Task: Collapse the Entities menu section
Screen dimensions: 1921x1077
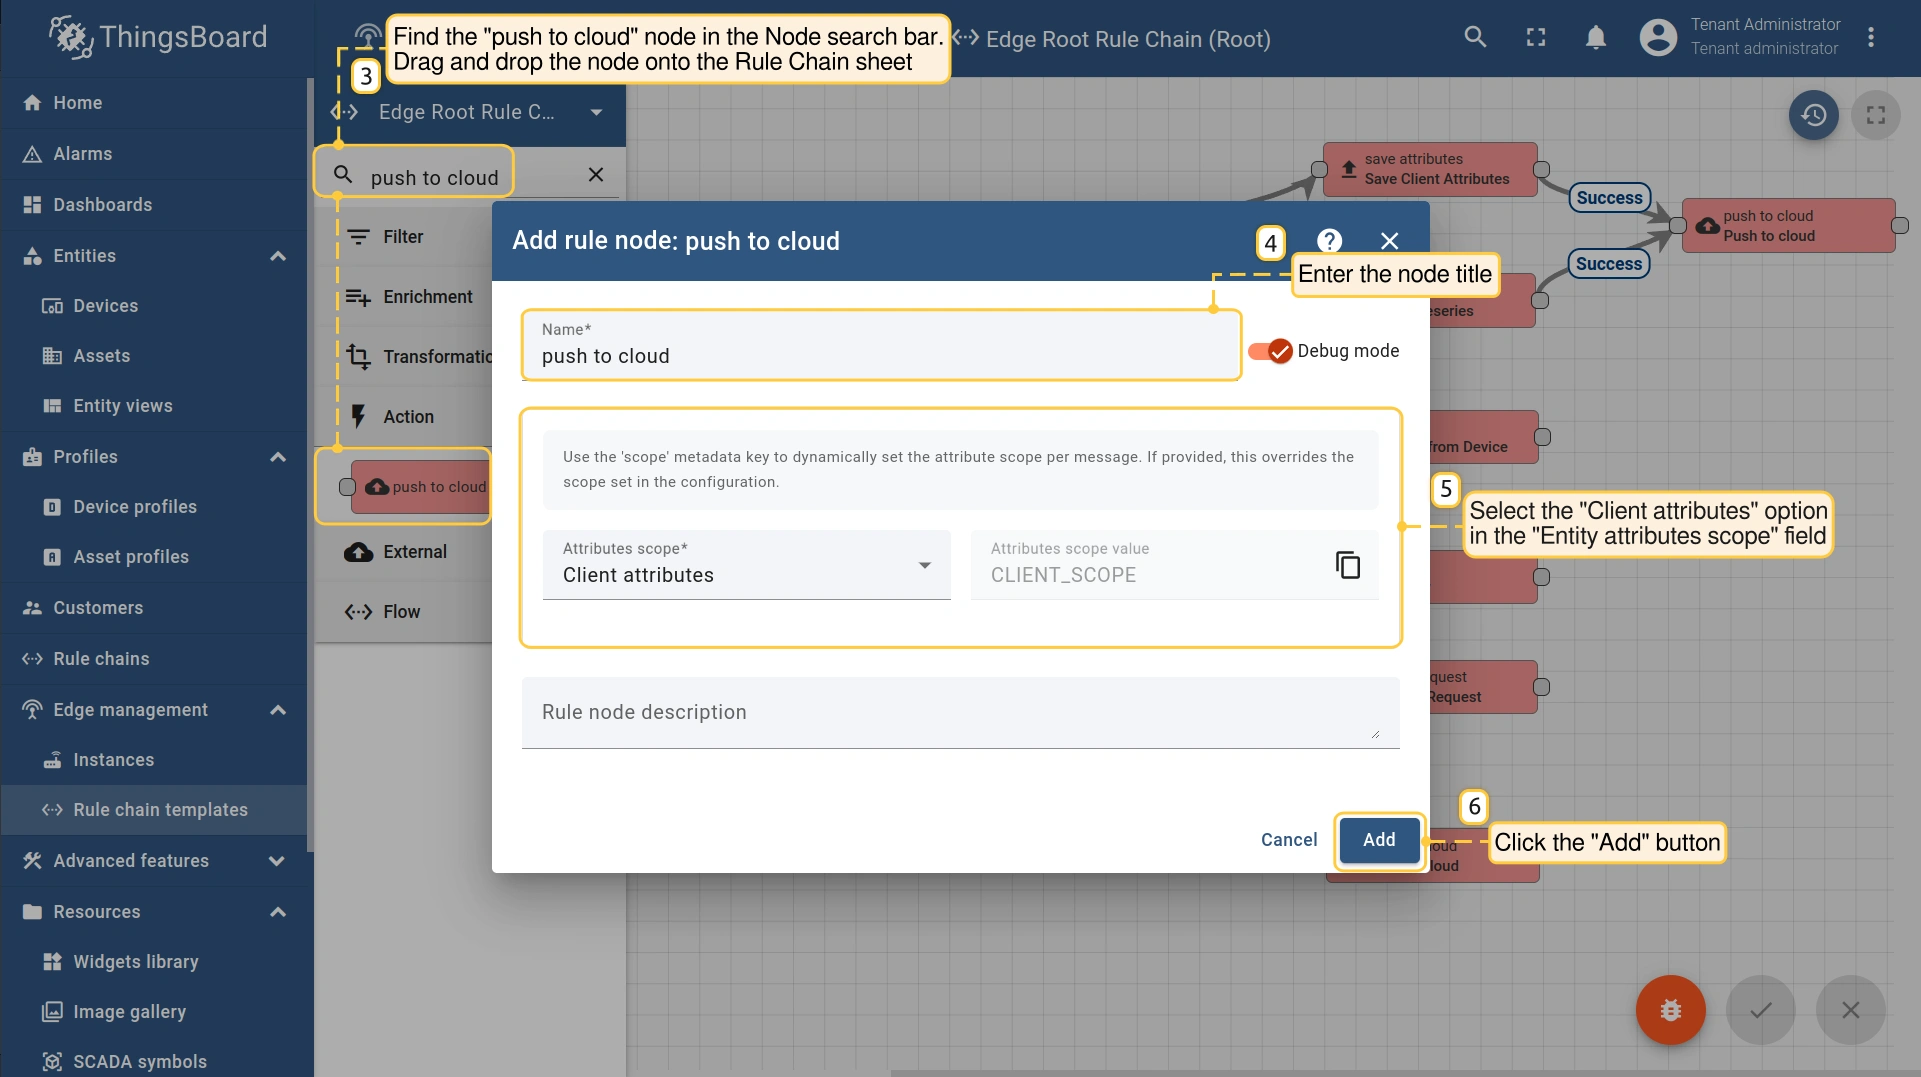Action: pyautogui.click(x=277, y=256)
